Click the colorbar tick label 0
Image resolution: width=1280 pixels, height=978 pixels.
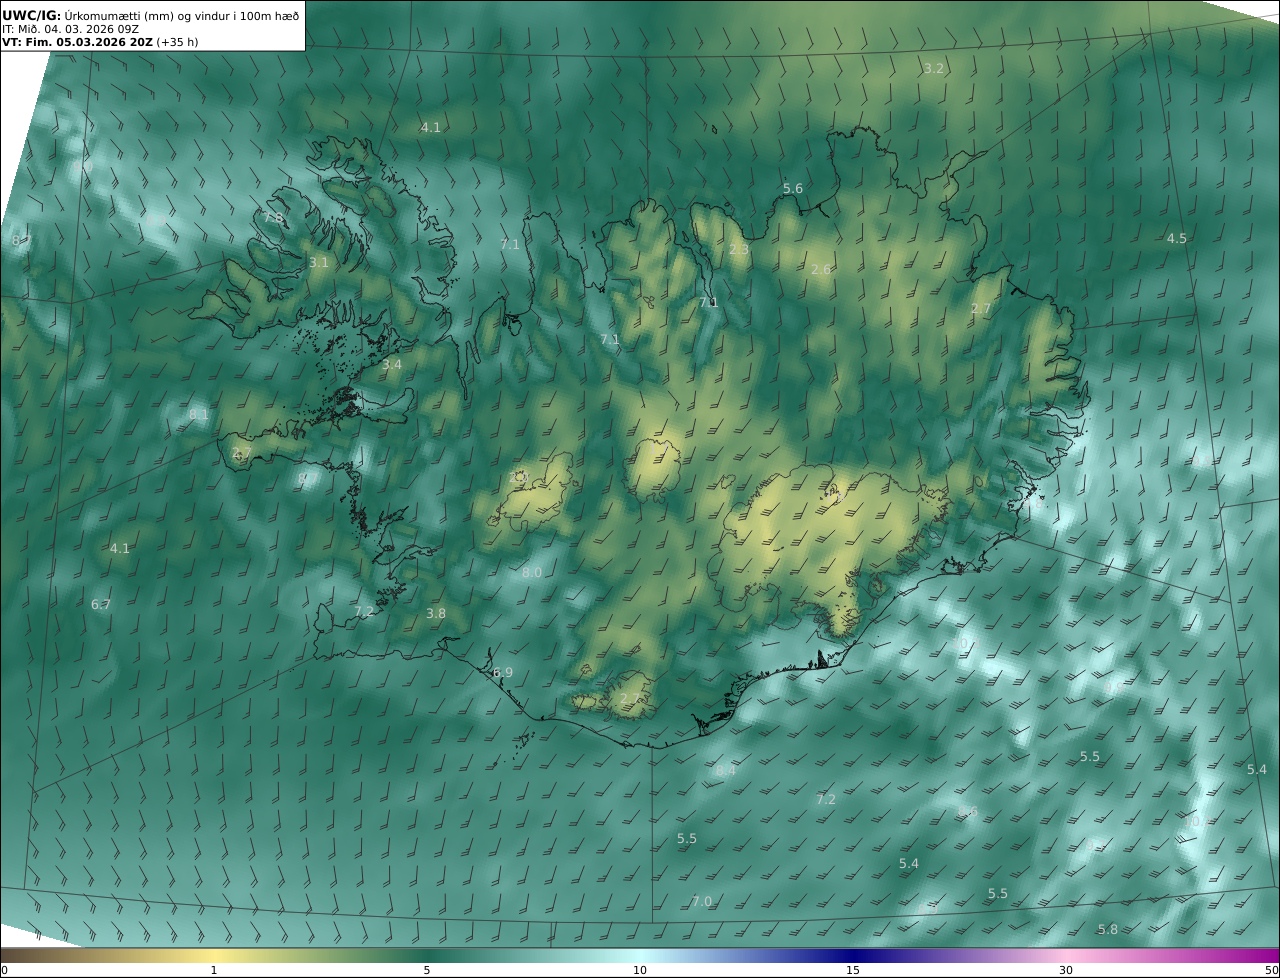[x=4, y=970]
